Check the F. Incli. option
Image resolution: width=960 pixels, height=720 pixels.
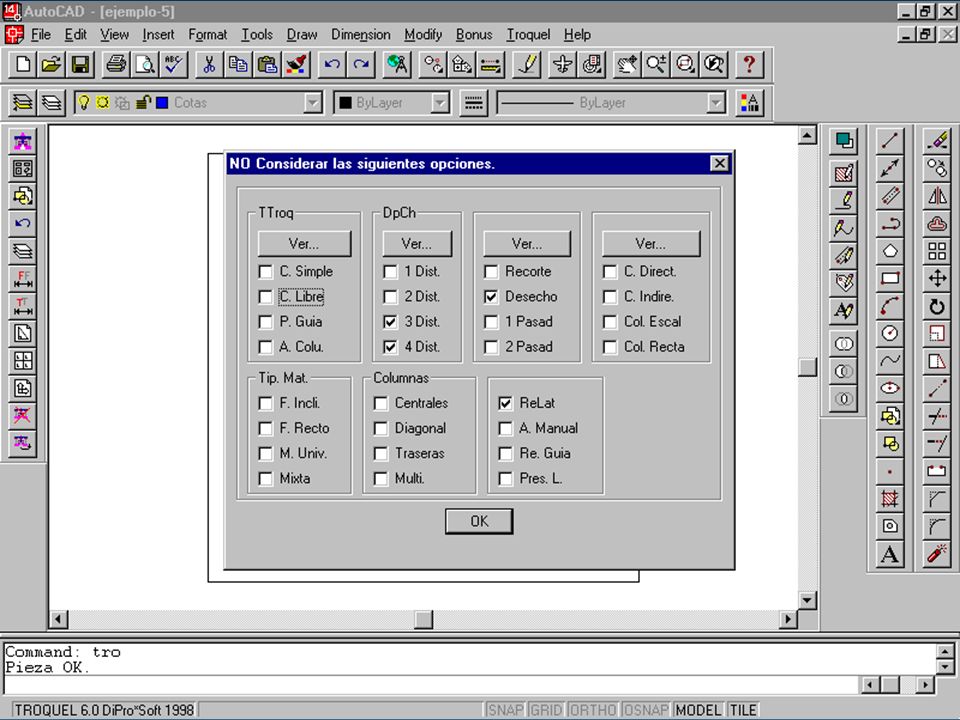(x=266, y=403)
